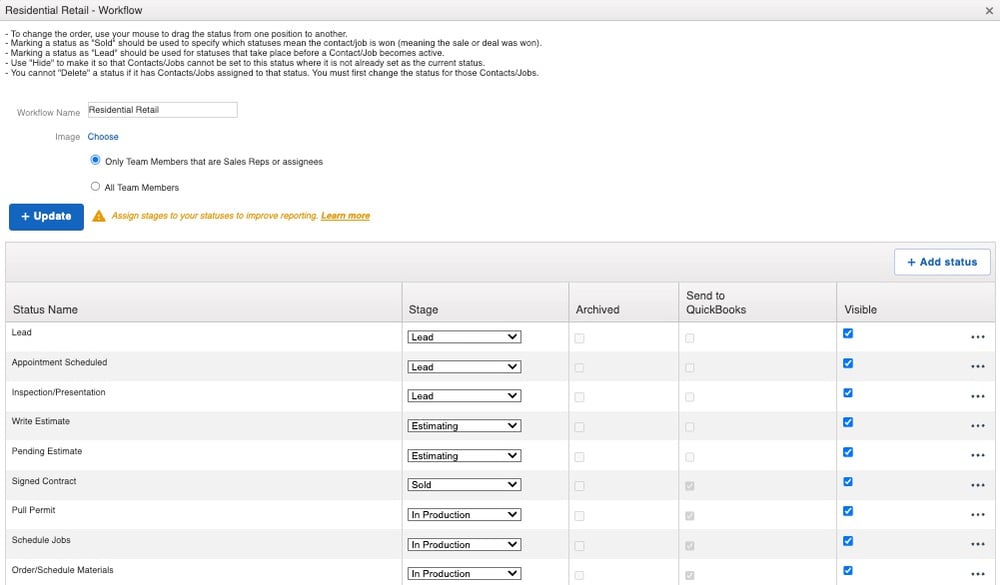Select the All Team Members radio option
Screen dimensions: 1000x585
96,187
